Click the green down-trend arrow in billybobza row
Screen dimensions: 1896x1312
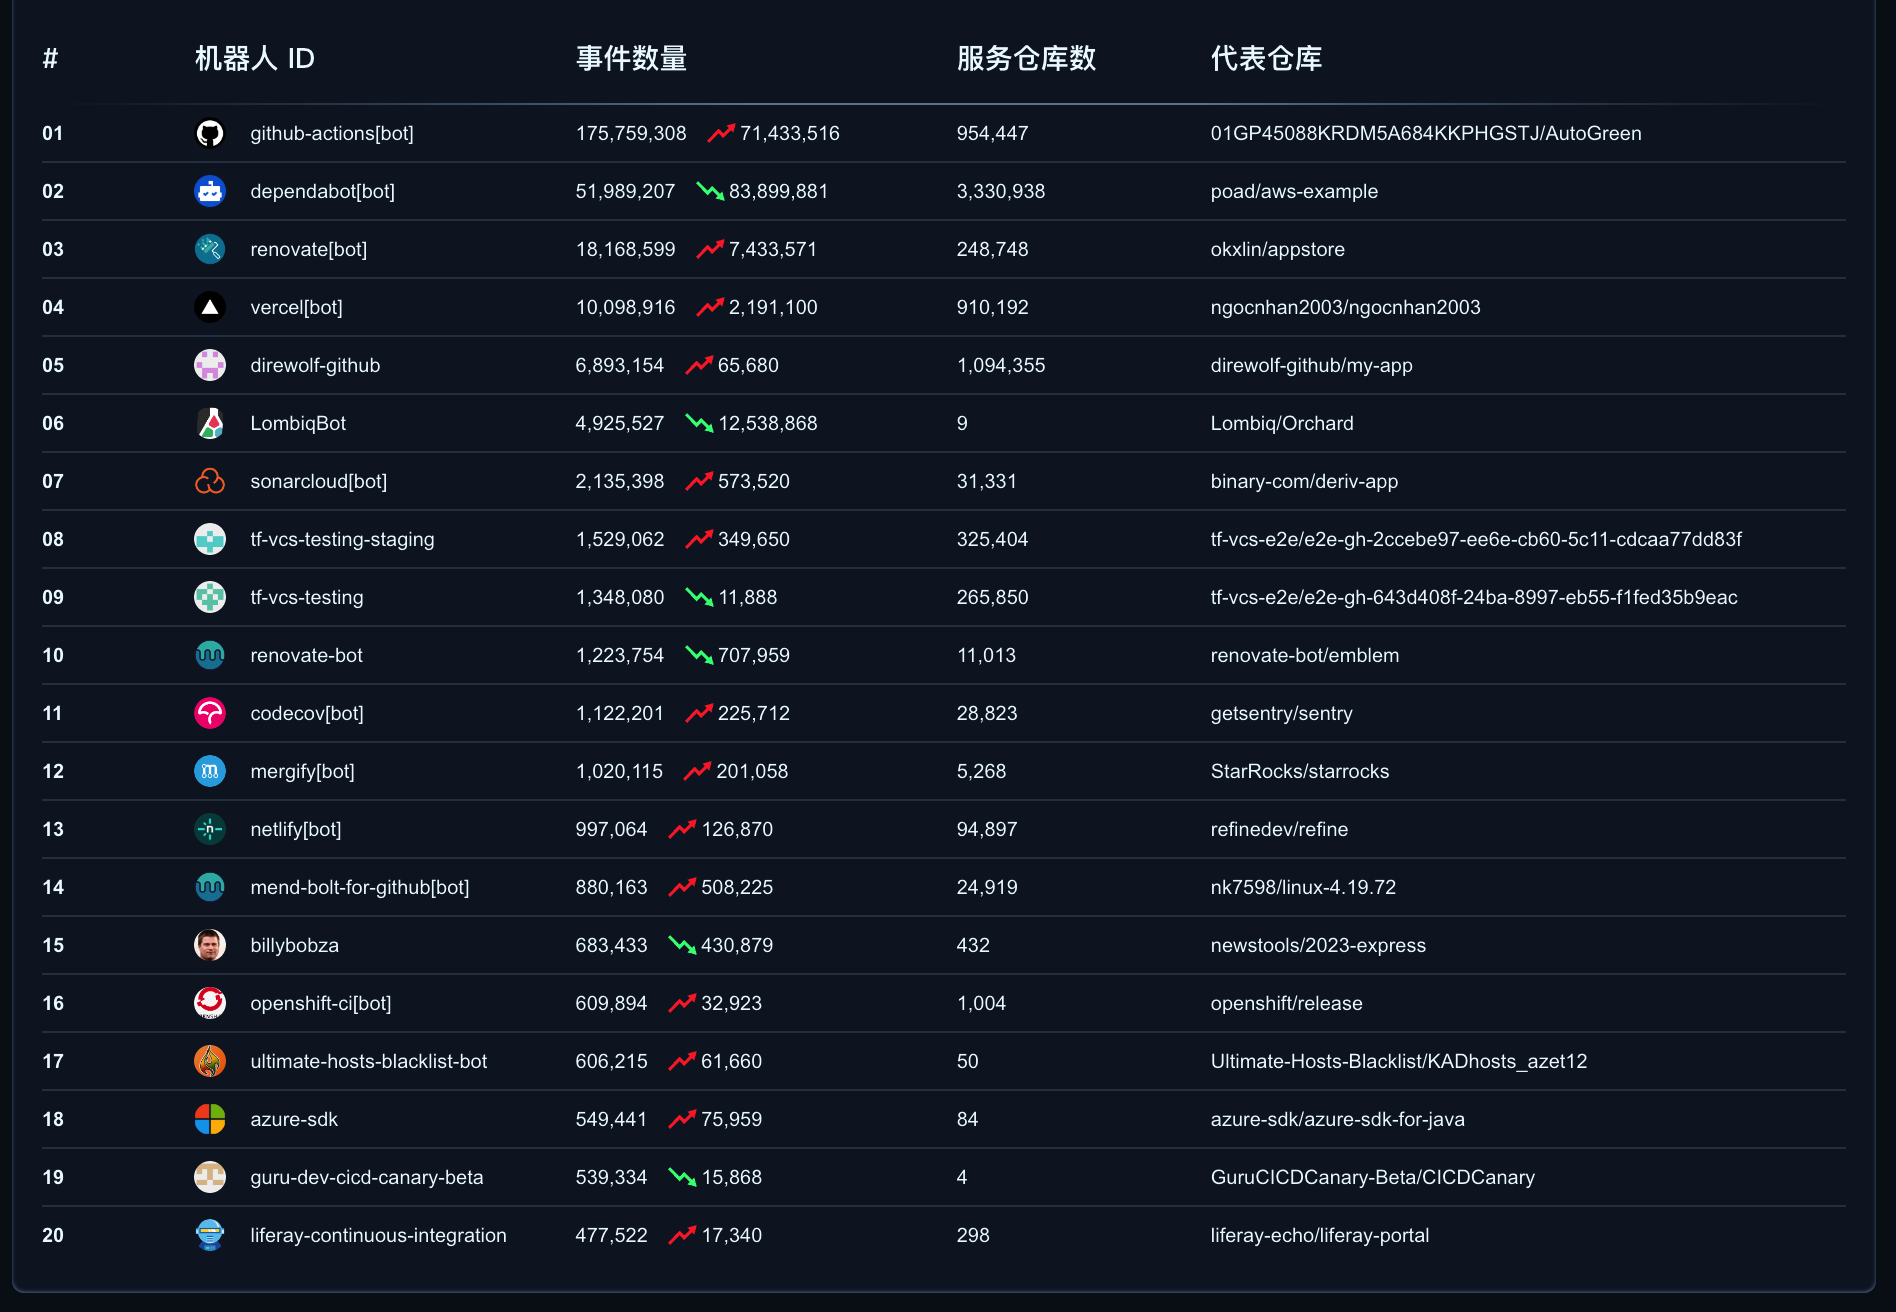point(682,945)
